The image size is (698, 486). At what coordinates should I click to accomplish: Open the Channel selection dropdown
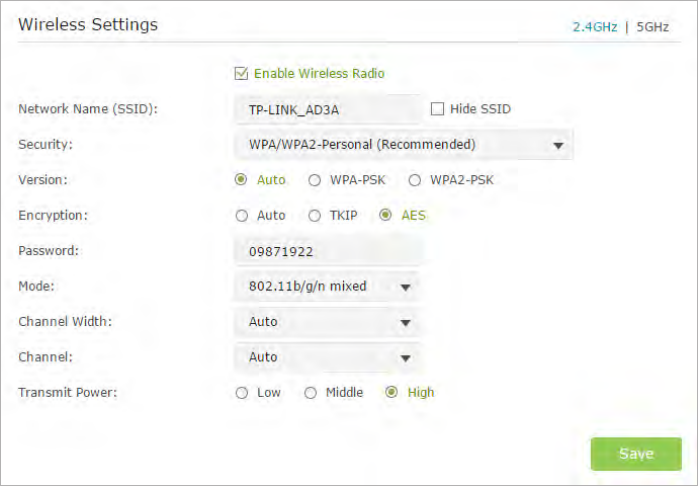(326, 357)
